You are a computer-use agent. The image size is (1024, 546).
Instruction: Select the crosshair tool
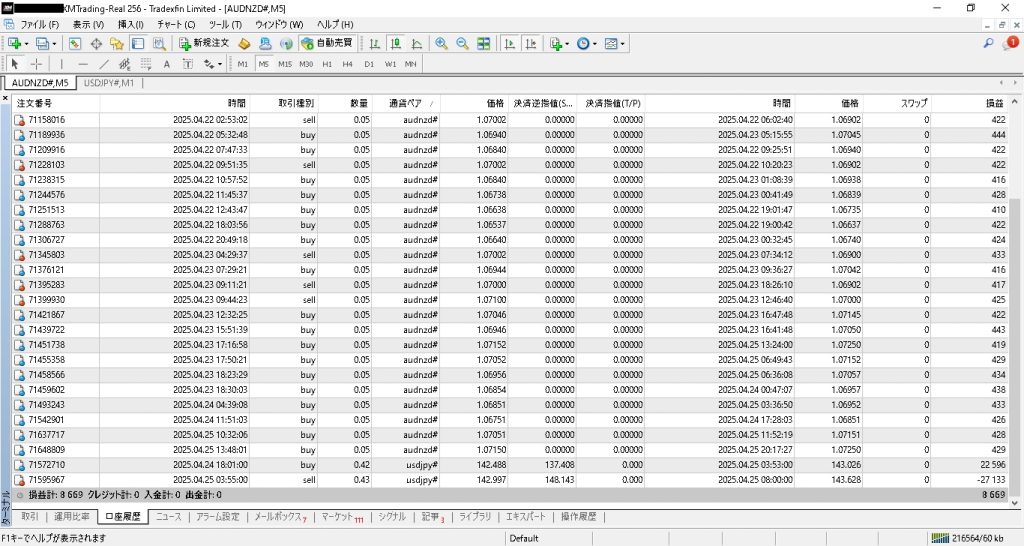(36, 64)
